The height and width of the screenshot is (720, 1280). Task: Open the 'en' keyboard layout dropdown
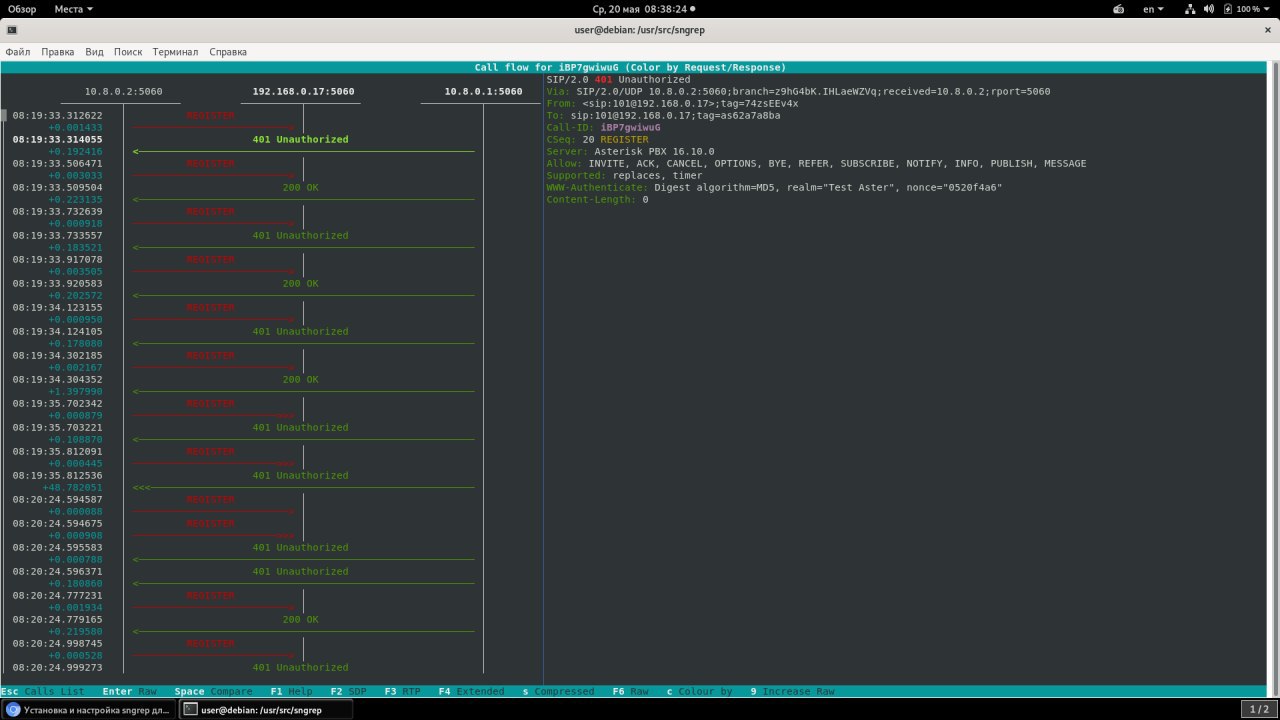tap(1154, 9)
